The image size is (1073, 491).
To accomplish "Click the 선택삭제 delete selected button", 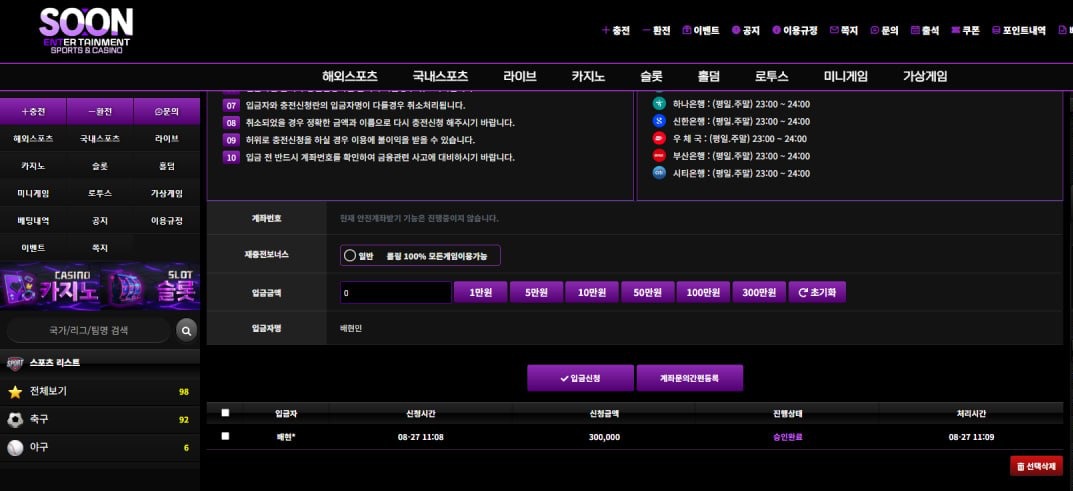I will tap(1036, 466).
